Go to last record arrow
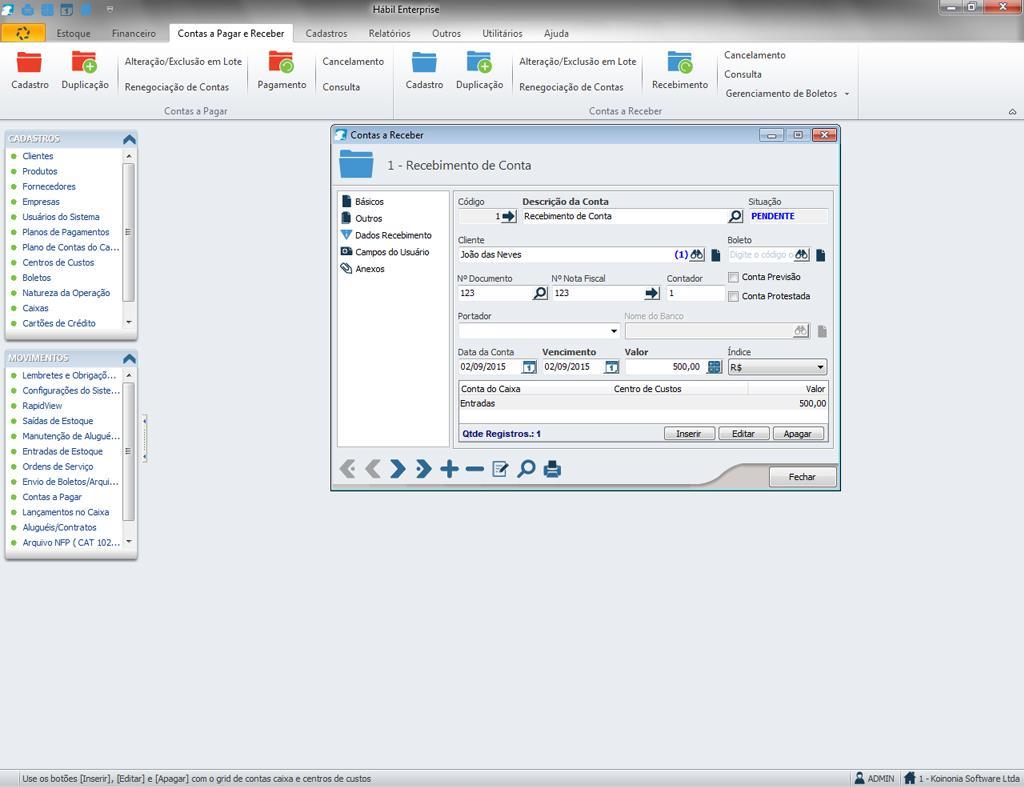Viewport: 1024px width, 787px height. (x=423, y=469)
